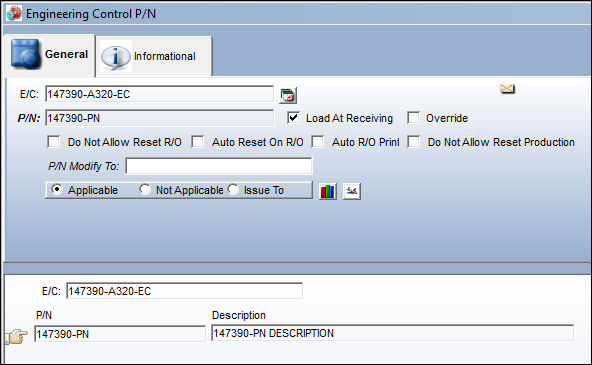Click the Description column header
592x365 pixels.
239,315
